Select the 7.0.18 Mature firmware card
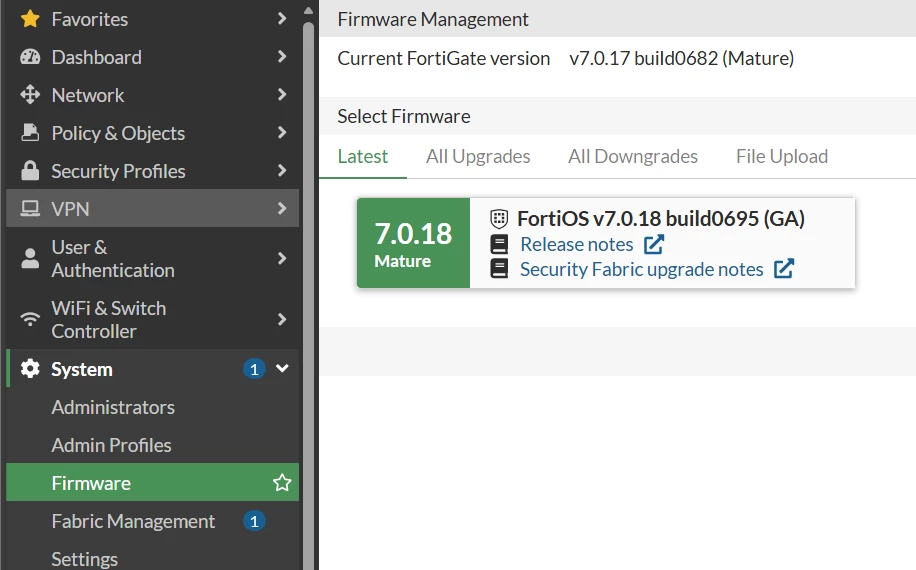Screen dimensions: 916x570 click(x=606, y=243)
